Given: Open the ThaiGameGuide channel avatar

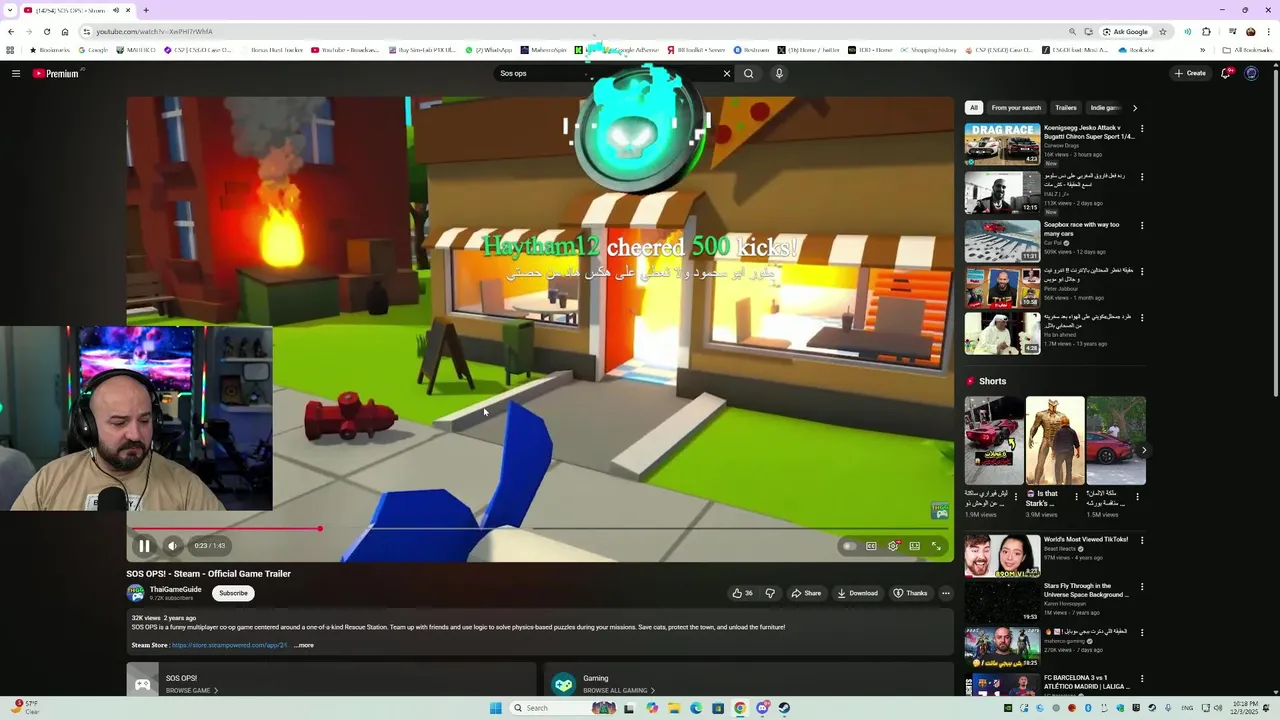Looking at the screenshot, I should point(135,593).
